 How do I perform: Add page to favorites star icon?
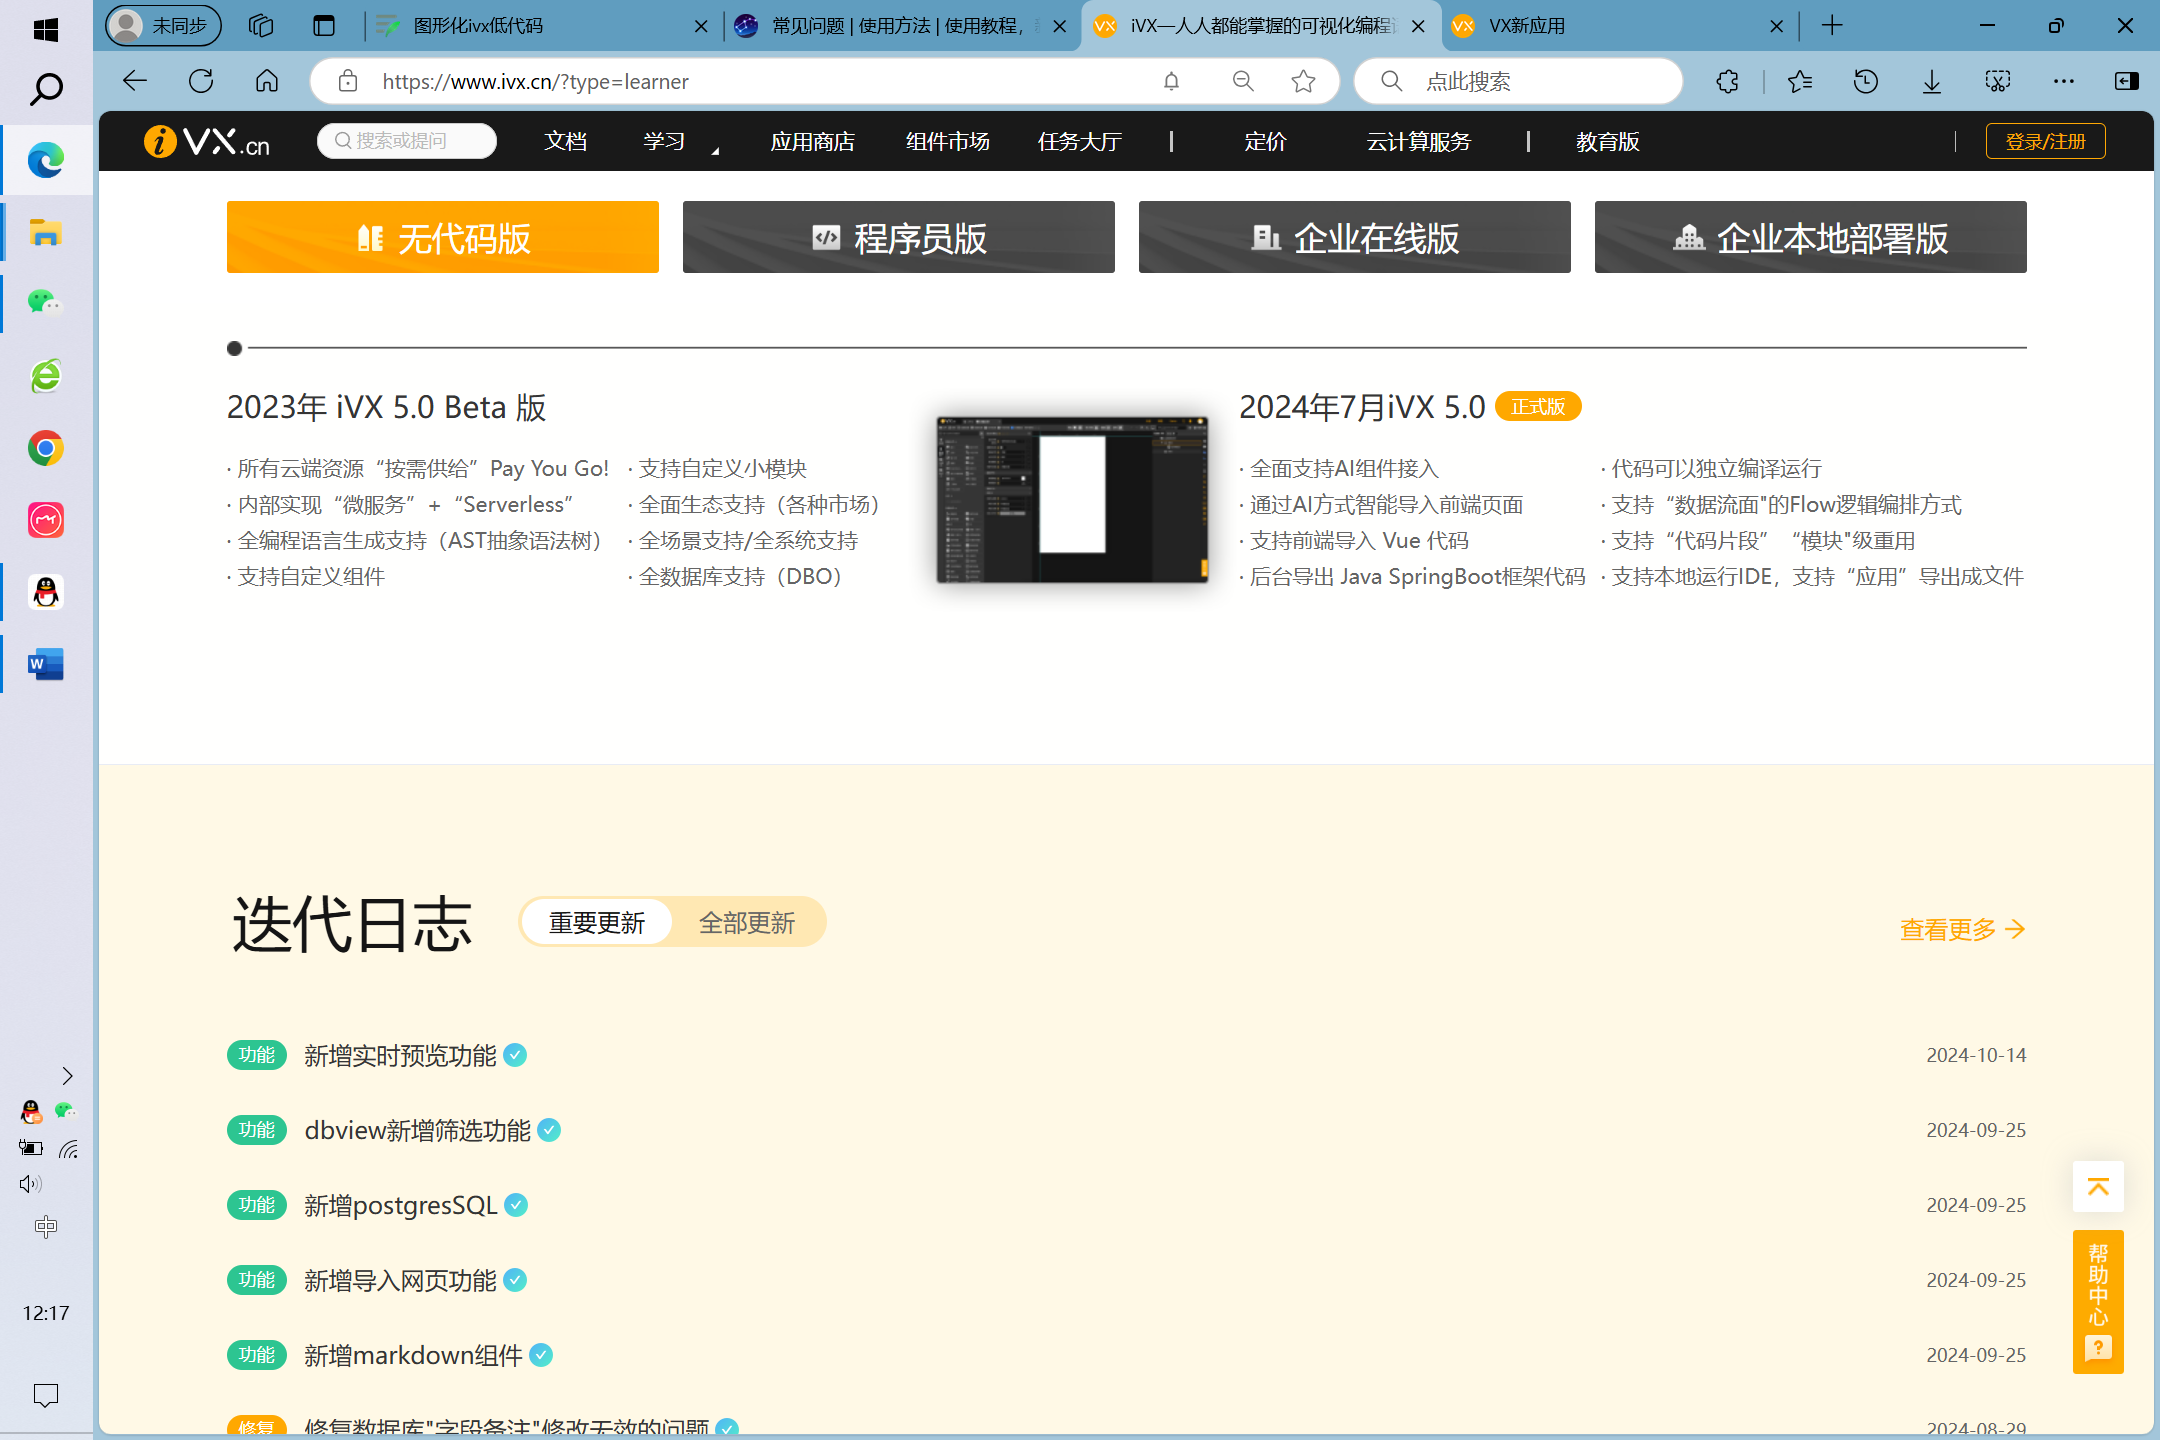1303,81
